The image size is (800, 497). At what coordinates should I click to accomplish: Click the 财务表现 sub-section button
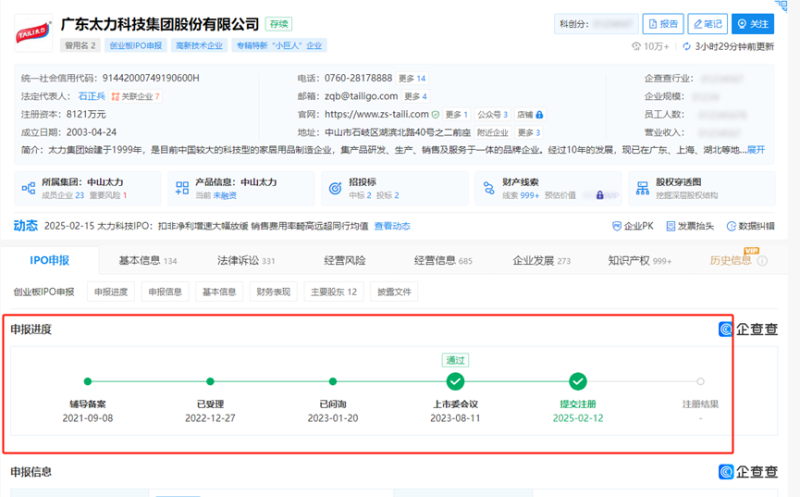pos(273,292)
